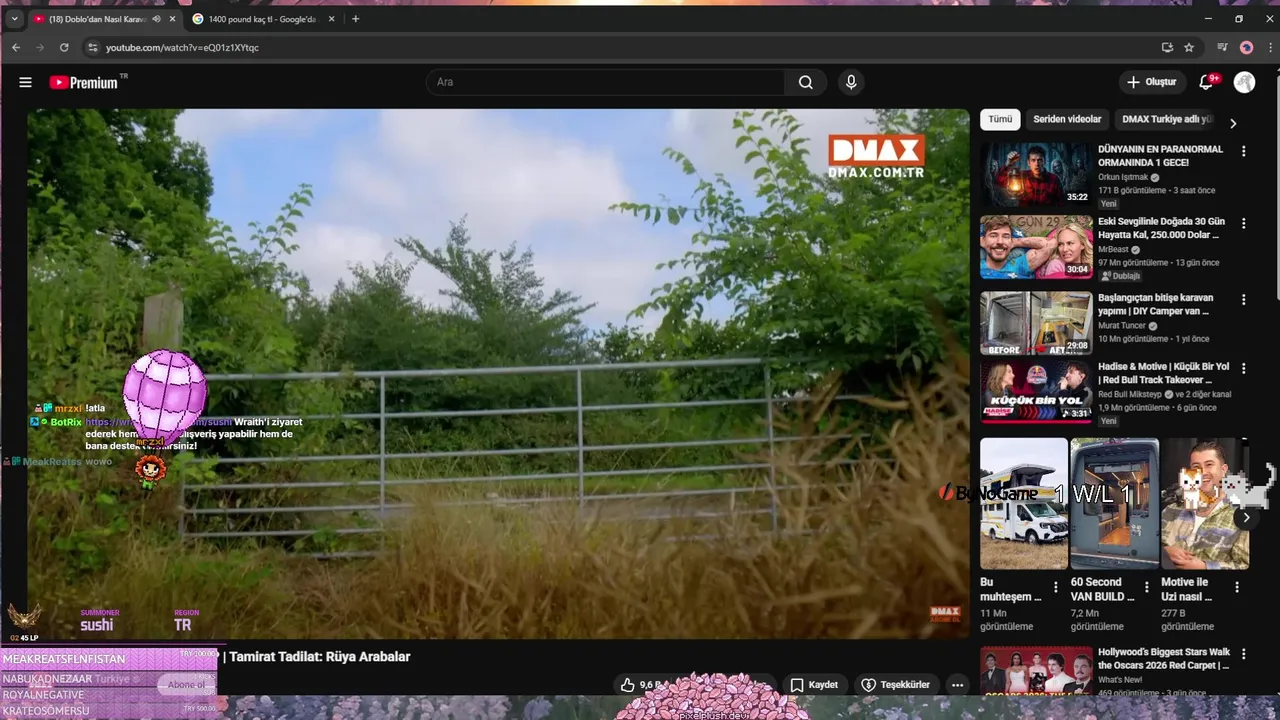Close the Doblo'dan Nasıl Karavan tab
The width and height of the screenshot is (1280, 720).
click(x=173, y=19)
